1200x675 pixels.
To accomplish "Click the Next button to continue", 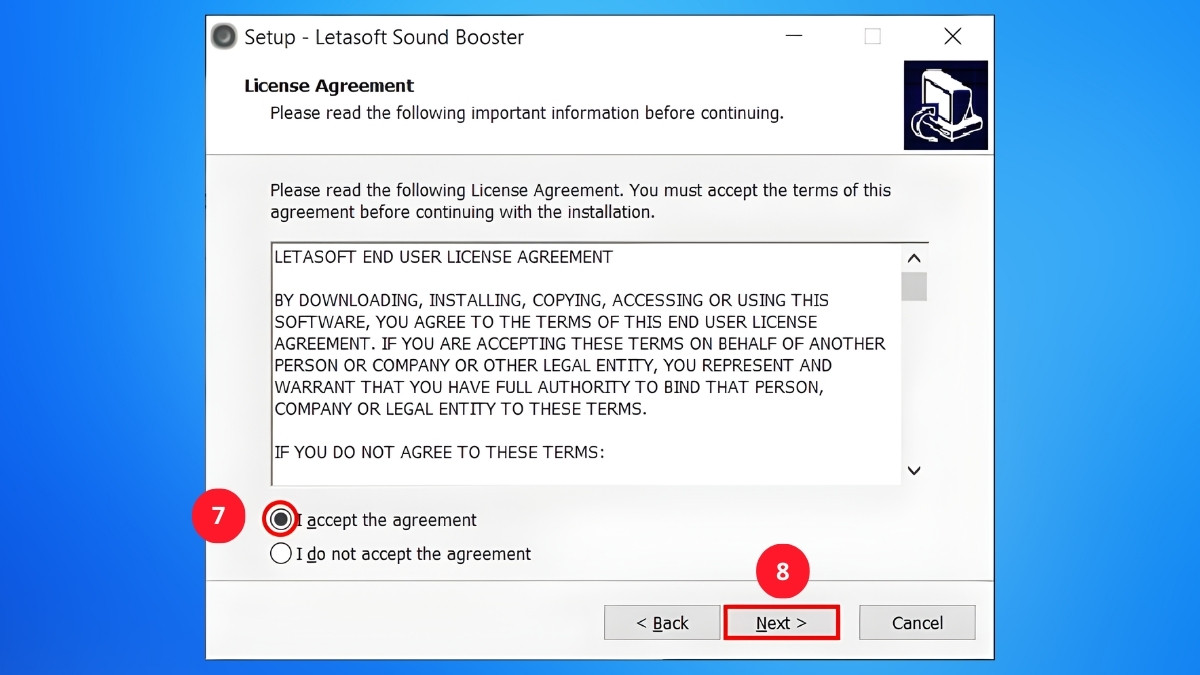I will pos(781,622).
